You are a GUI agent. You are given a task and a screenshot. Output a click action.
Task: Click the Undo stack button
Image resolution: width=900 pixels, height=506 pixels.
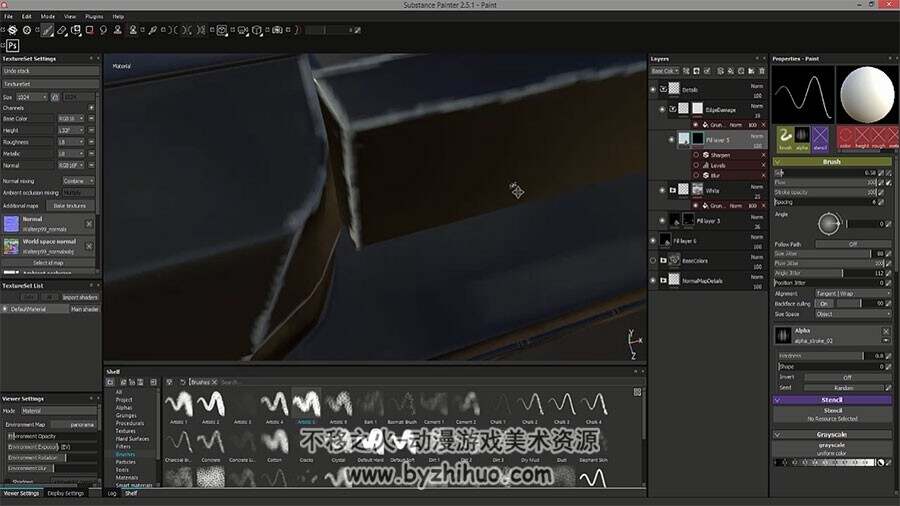click(50, 71)
